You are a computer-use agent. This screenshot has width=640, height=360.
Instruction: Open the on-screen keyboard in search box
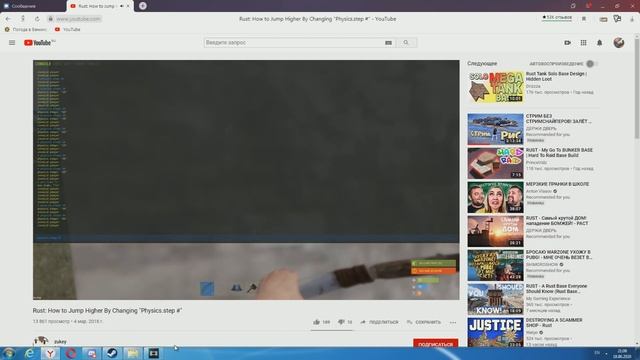[388, 42]
